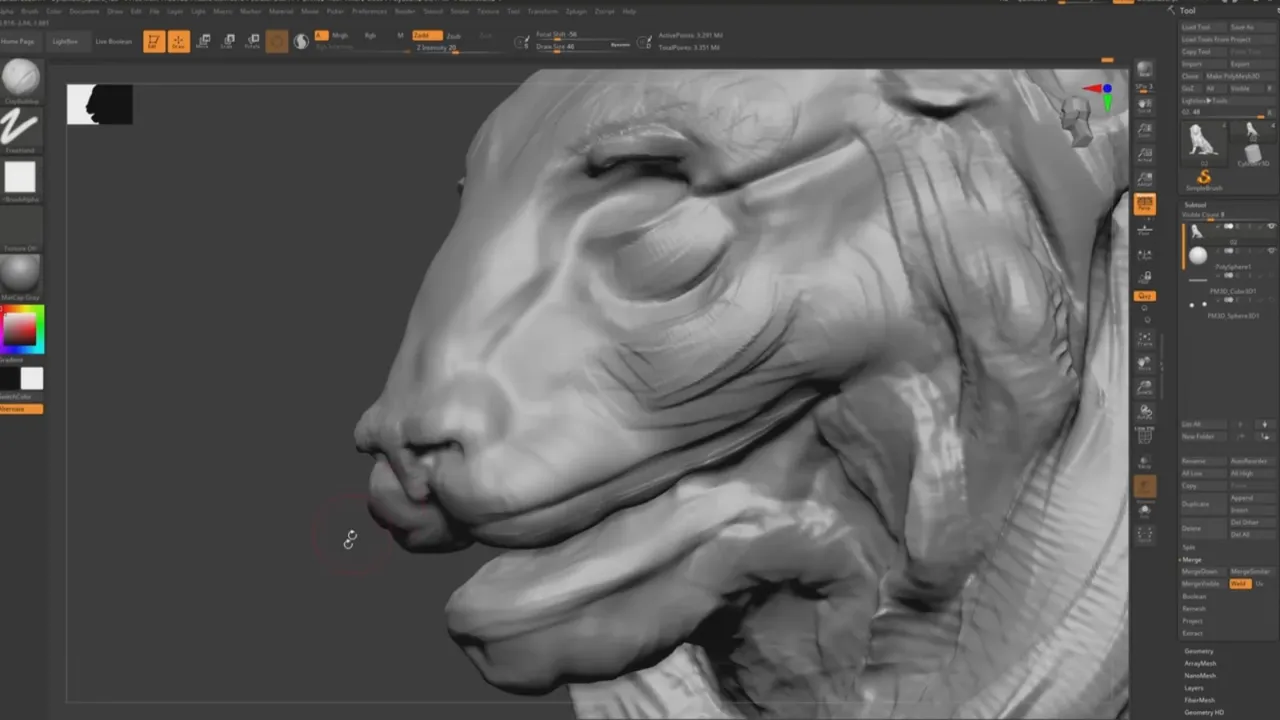Collapse the Merge section
The image size is (1280, 720).
(1192, 560)
